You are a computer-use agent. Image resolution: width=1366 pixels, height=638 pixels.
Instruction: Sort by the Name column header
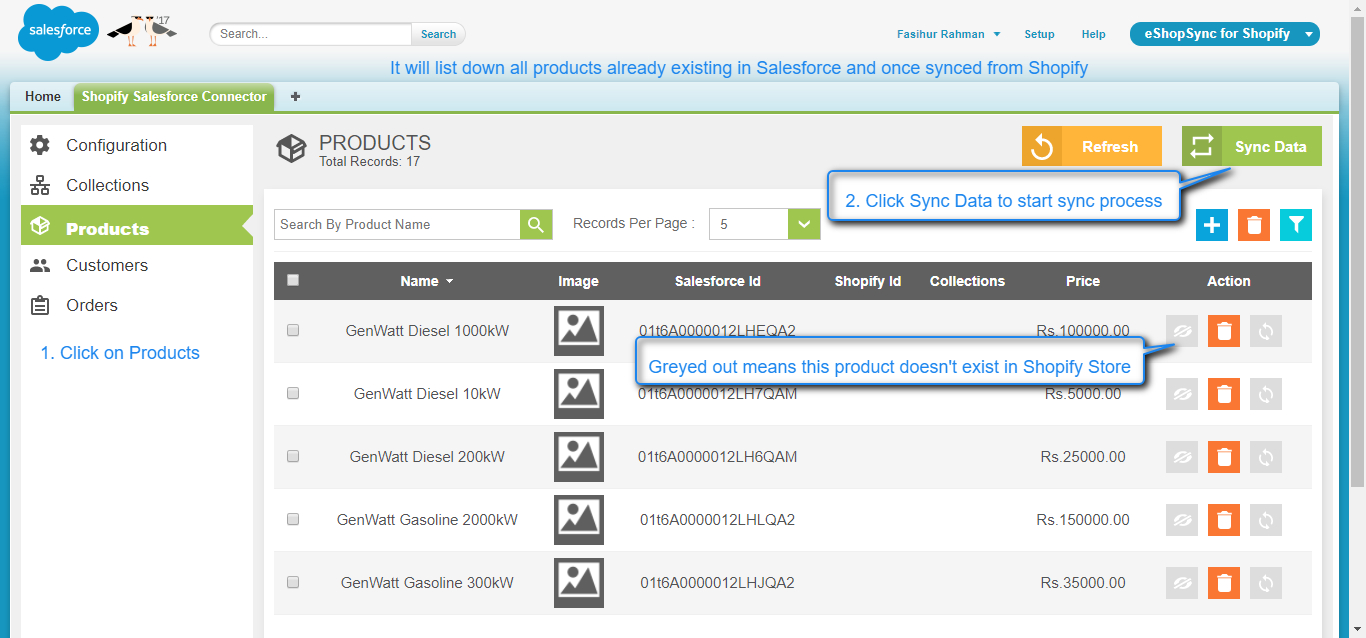click(x=427, y=281)
